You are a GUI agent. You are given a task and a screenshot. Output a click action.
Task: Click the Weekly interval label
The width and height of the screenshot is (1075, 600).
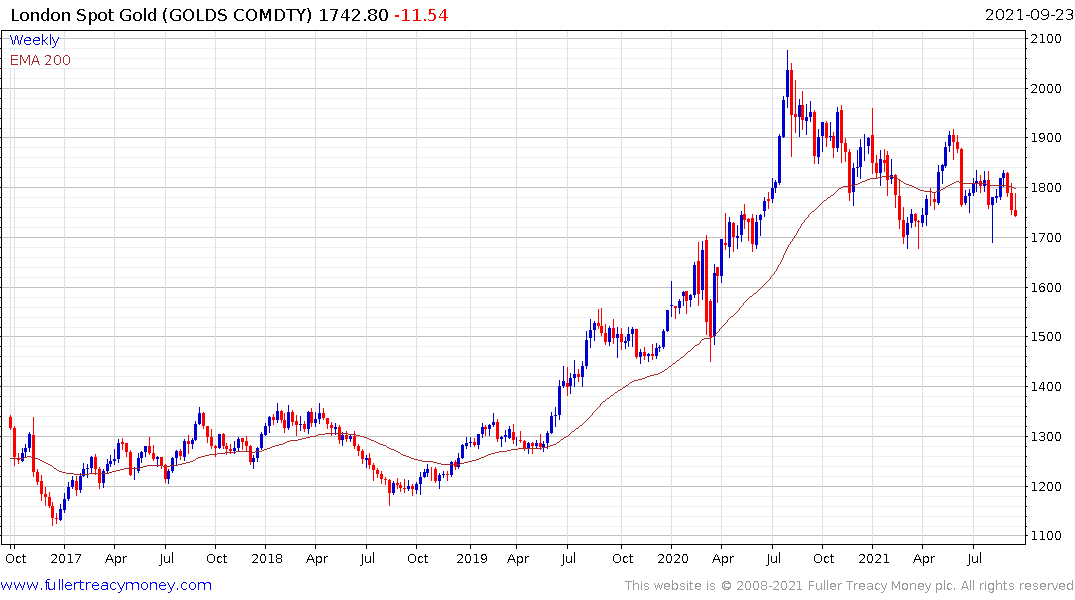click(34, 40)
